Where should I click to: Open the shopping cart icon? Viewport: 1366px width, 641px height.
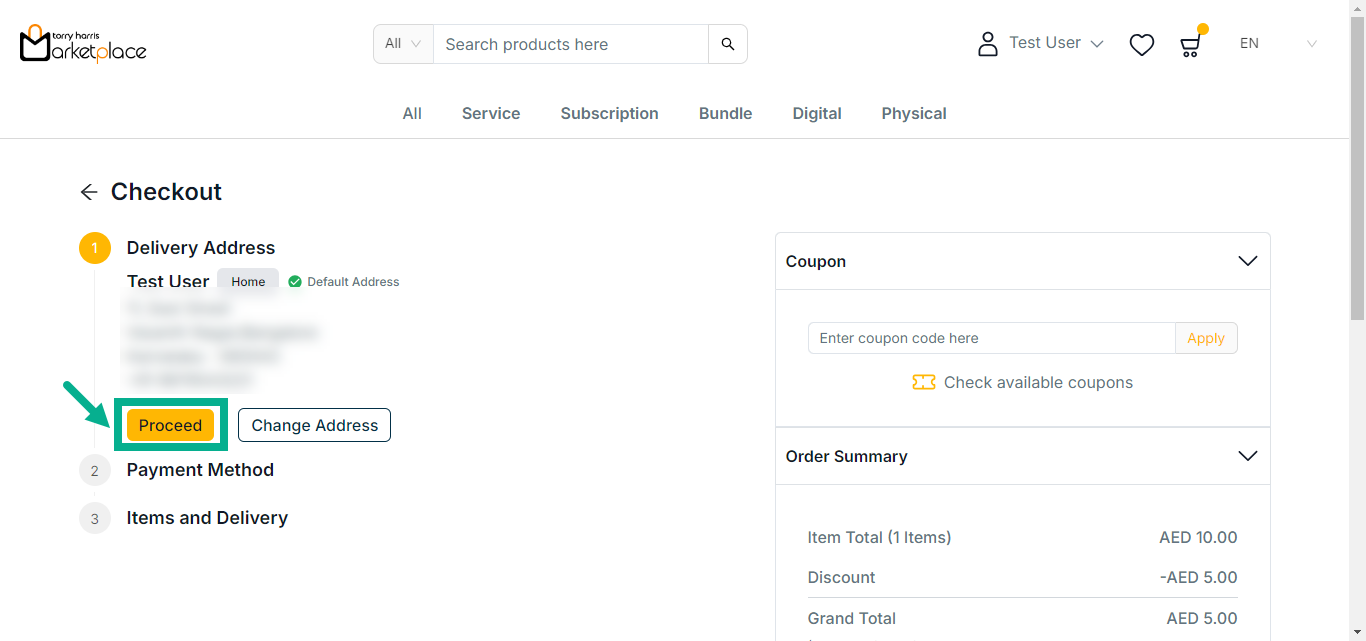(x=1190, y=45)
